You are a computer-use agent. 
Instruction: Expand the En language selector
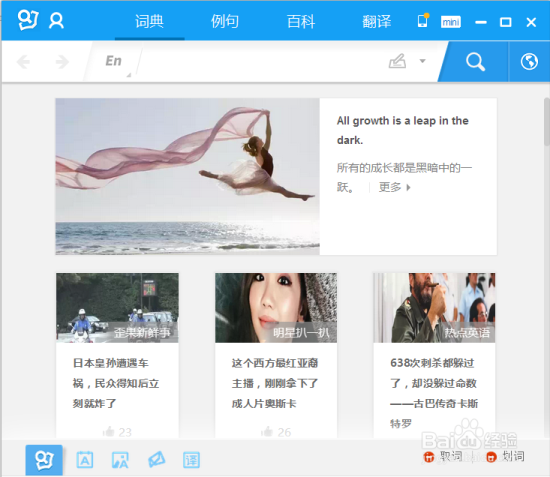(x=114, y=62)
